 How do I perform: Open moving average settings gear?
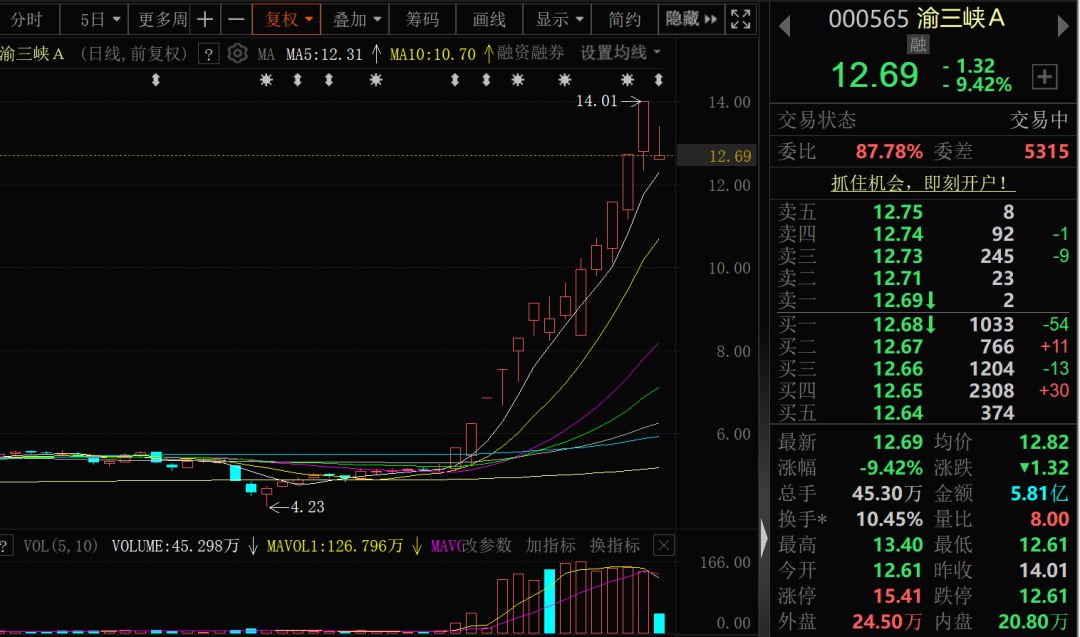(x=237, y=53)
